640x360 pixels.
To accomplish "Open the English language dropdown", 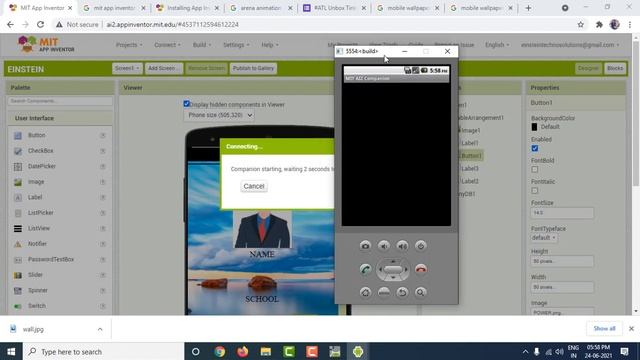I will pyautogui.click(x=497, y=45).
